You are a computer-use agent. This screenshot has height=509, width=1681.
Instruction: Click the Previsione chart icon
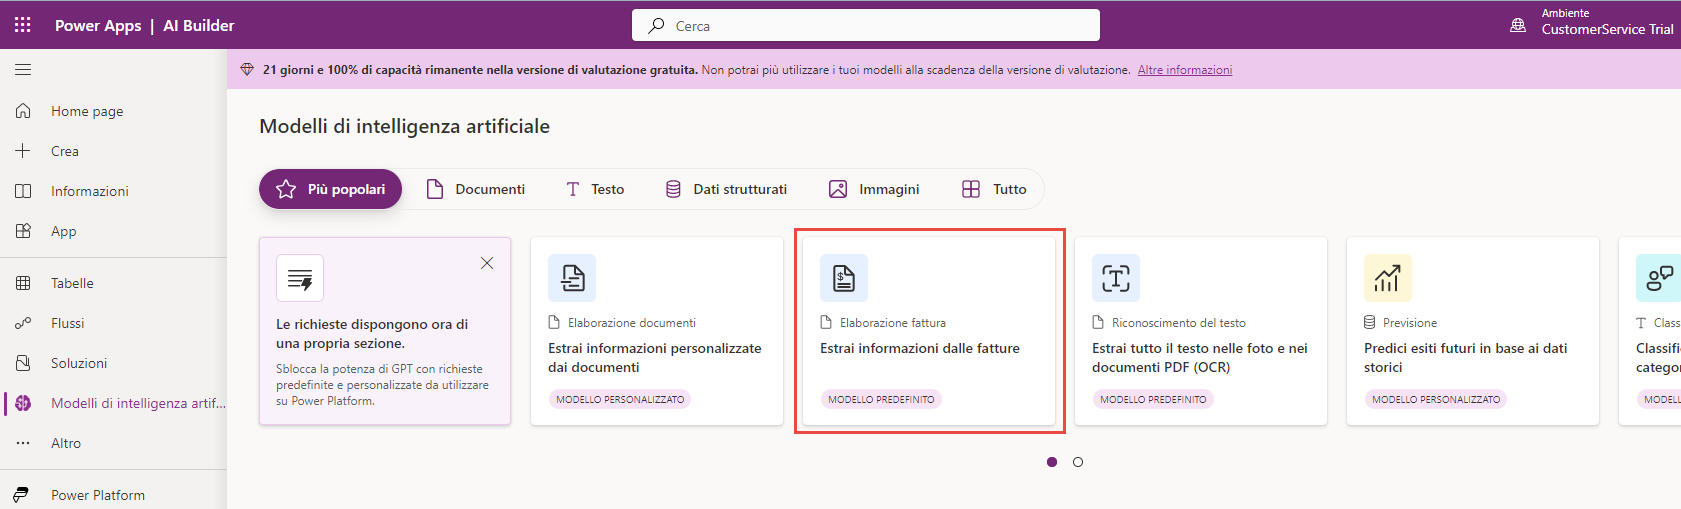coord(1387,278)
